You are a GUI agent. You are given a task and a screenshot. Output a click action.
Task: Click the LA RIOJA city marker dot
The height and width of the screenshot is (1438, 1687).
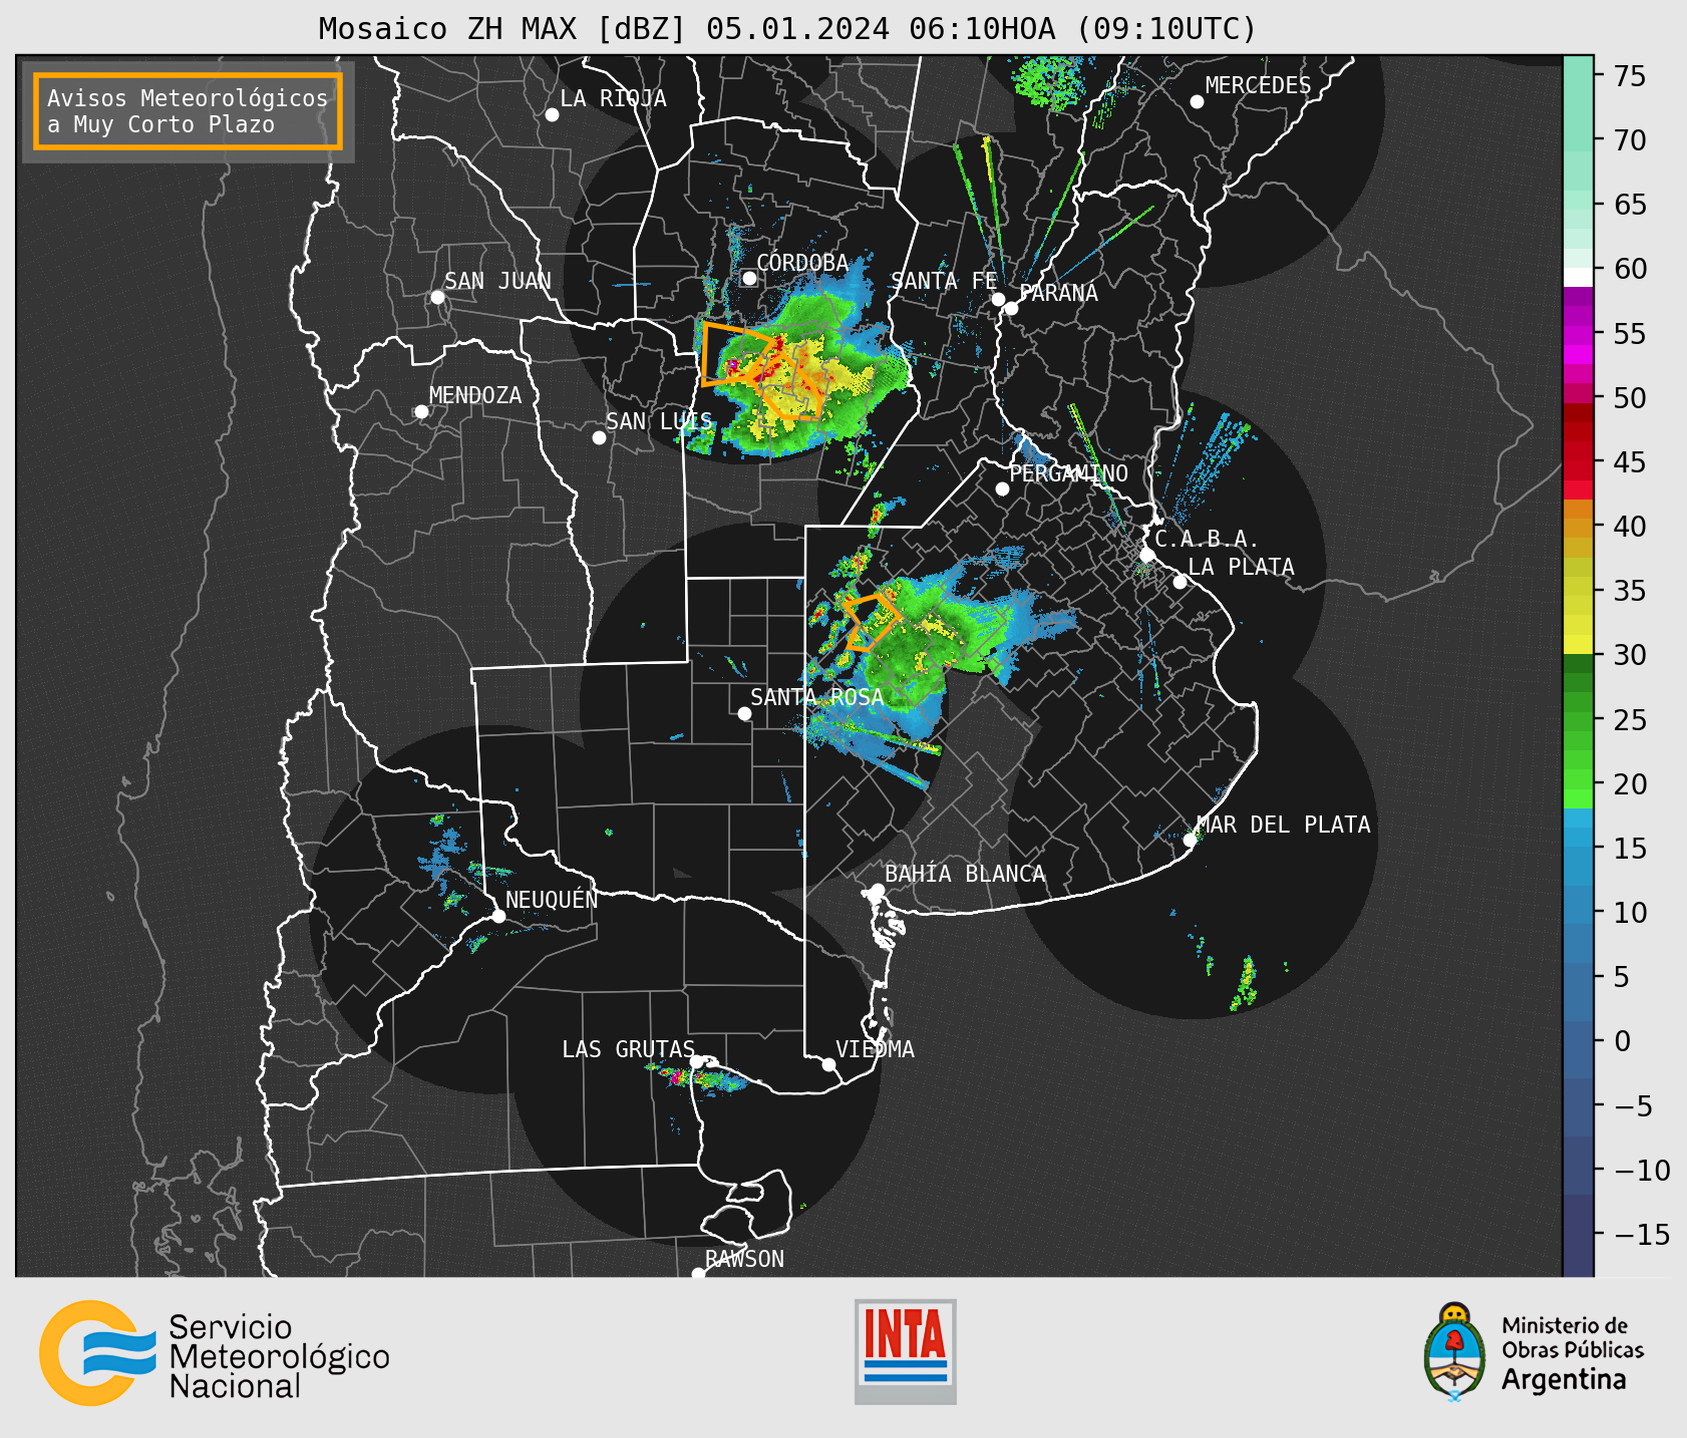(x=552, y=115)
